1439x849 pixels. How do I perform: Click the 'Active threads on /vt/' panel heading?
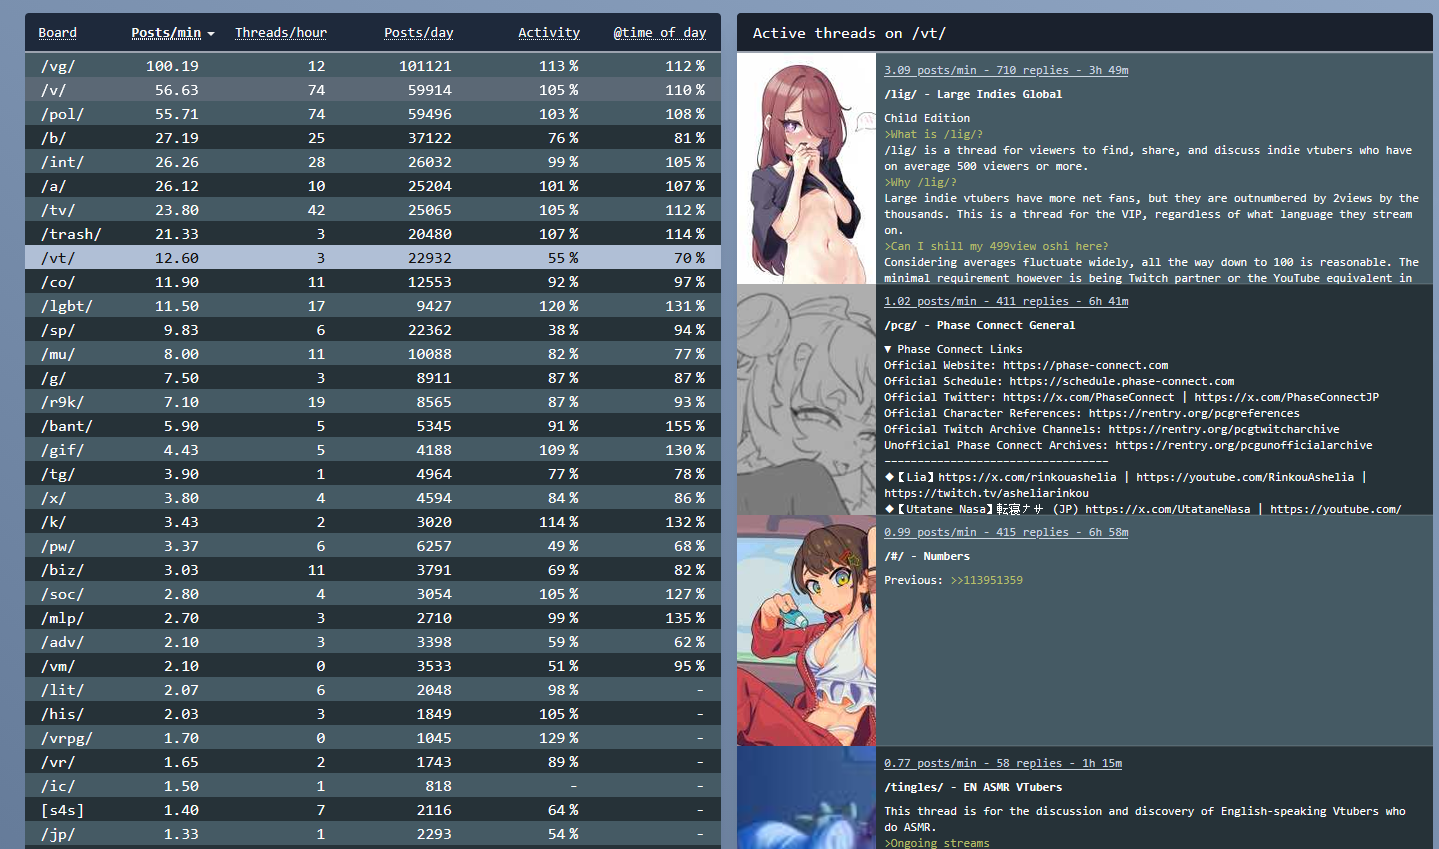pyautogui.click(x=849, y=33)
